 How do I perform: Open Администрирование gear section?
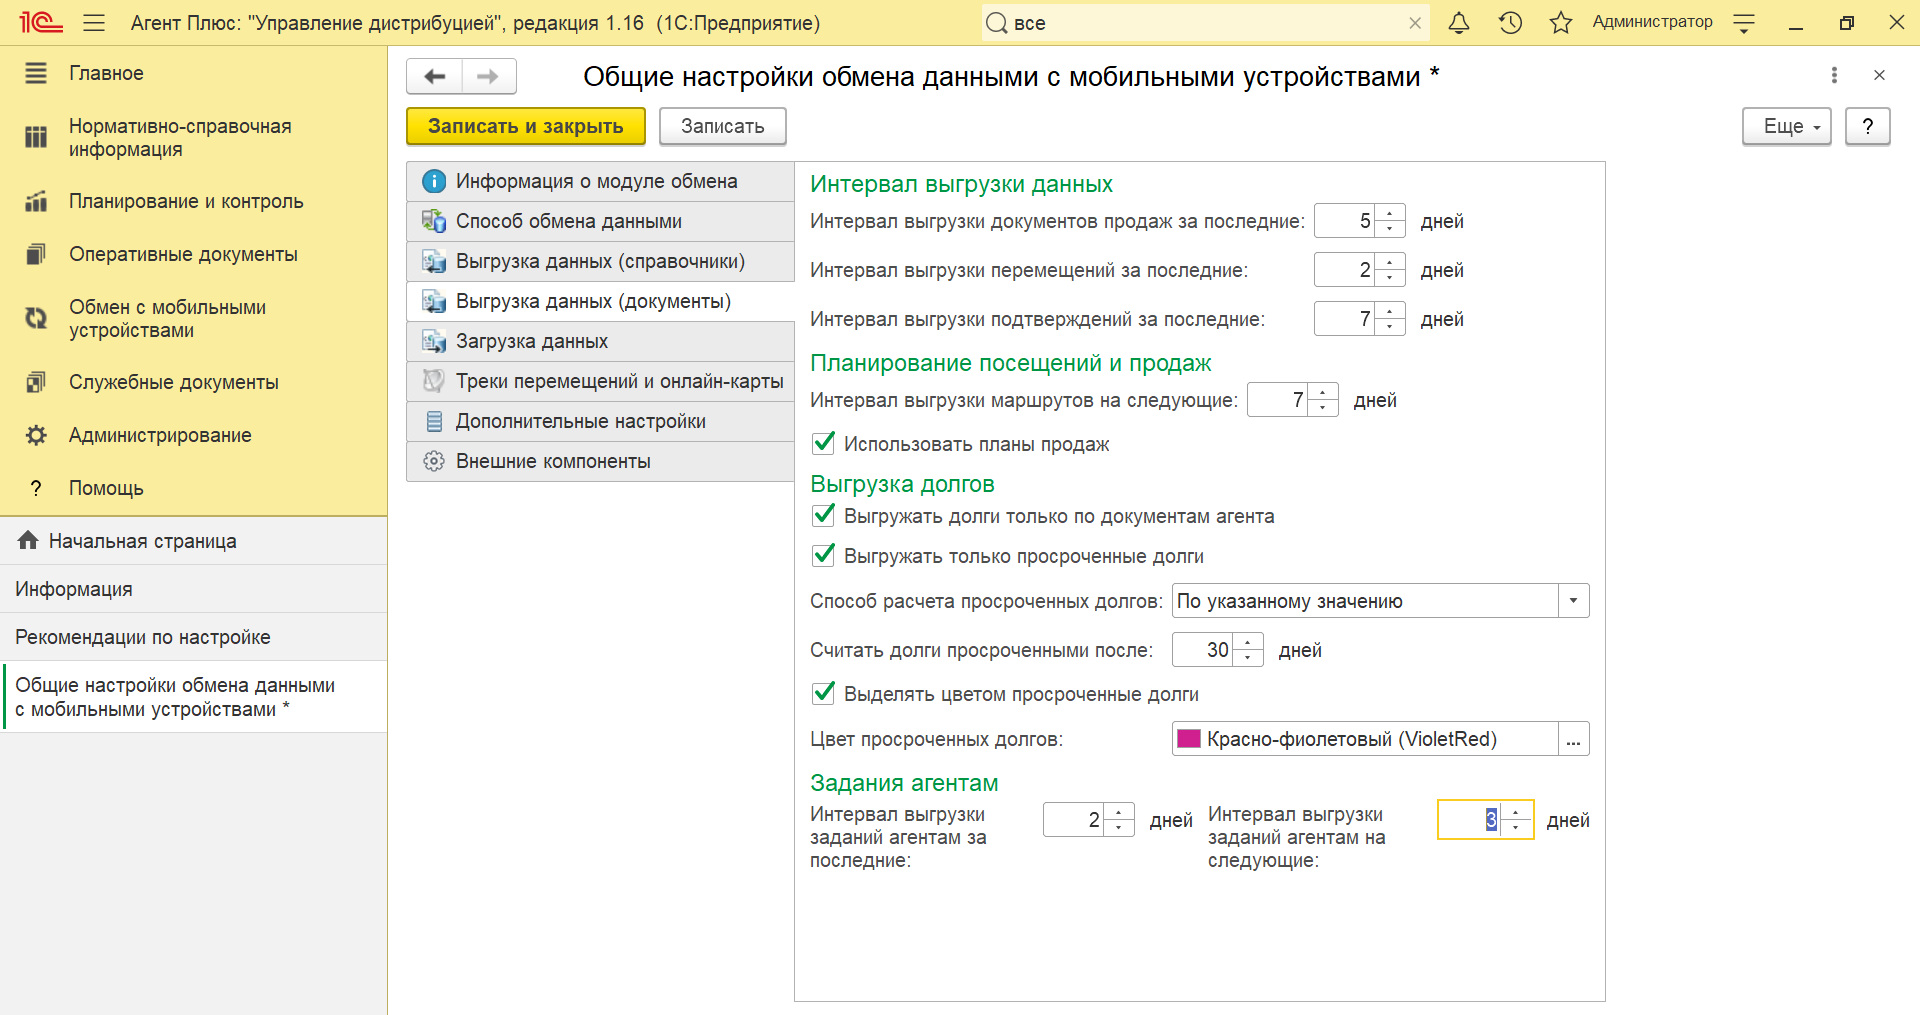[160, 435]
